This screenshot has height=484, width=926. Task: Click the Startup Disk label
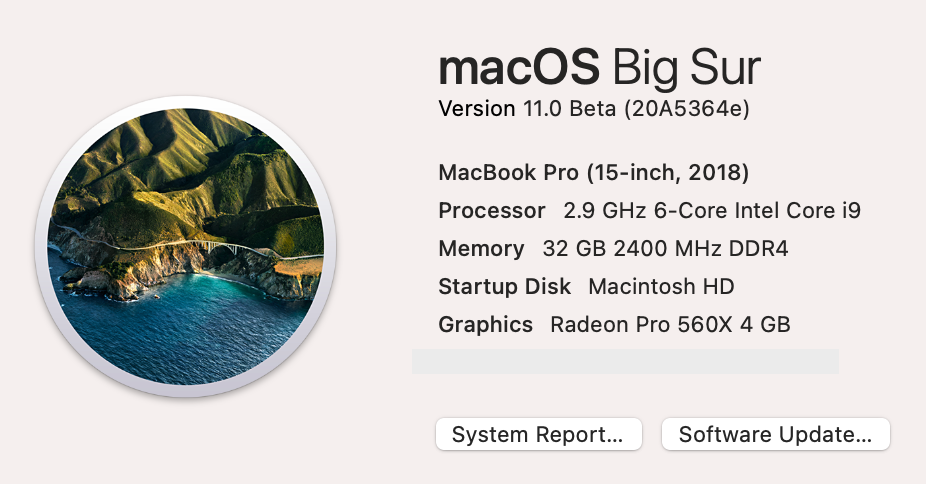coord(505,287)
